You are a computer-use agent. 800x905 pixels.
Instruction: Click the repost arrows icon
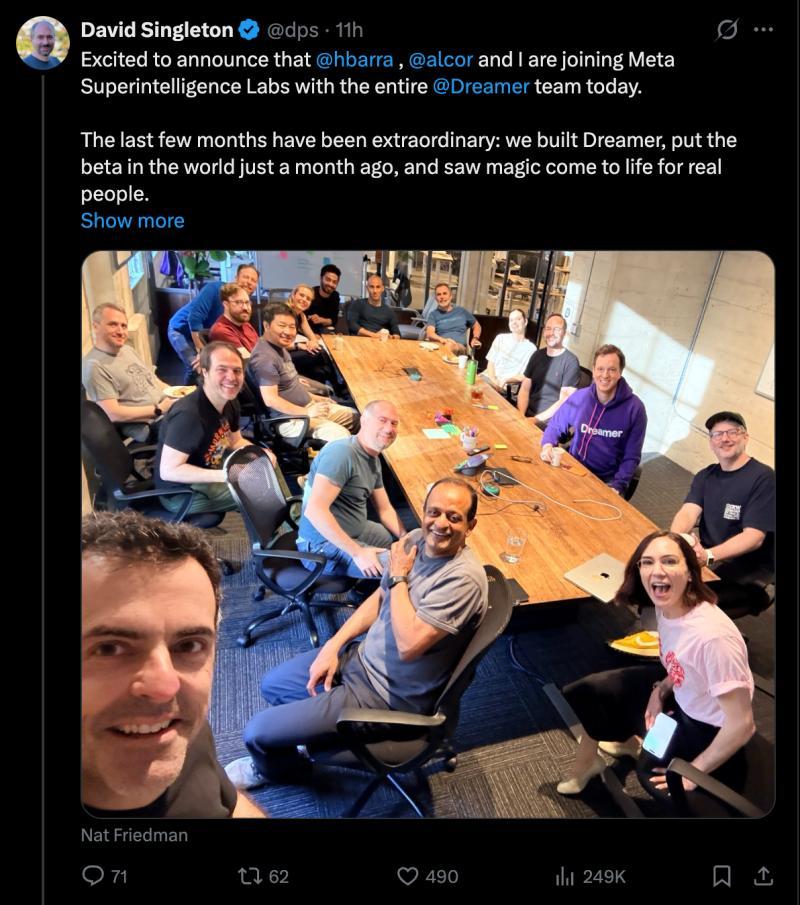pyautogui.click(x=251, y=876)
